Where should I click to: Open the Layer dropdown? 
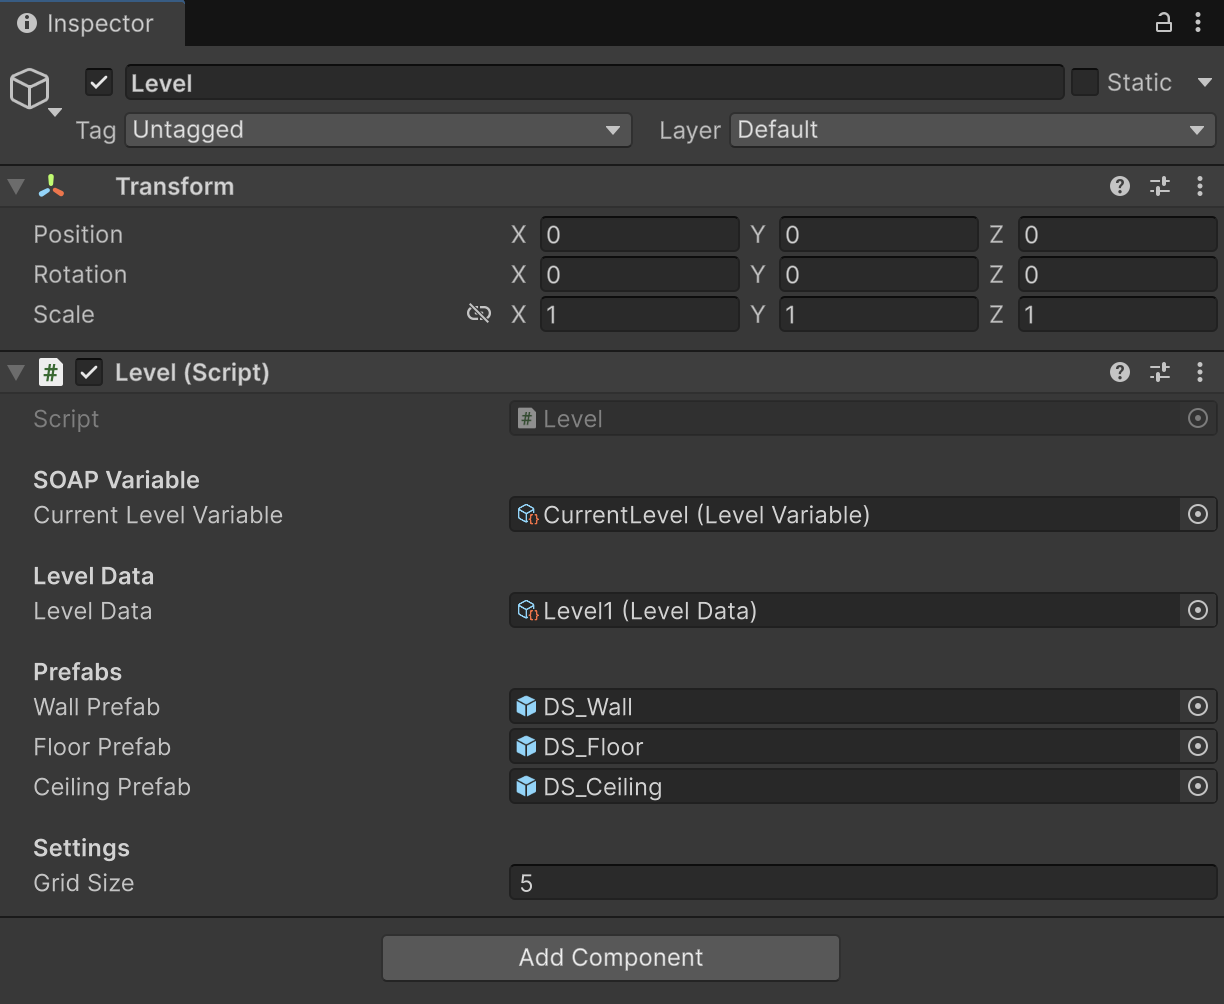point(972,130)
